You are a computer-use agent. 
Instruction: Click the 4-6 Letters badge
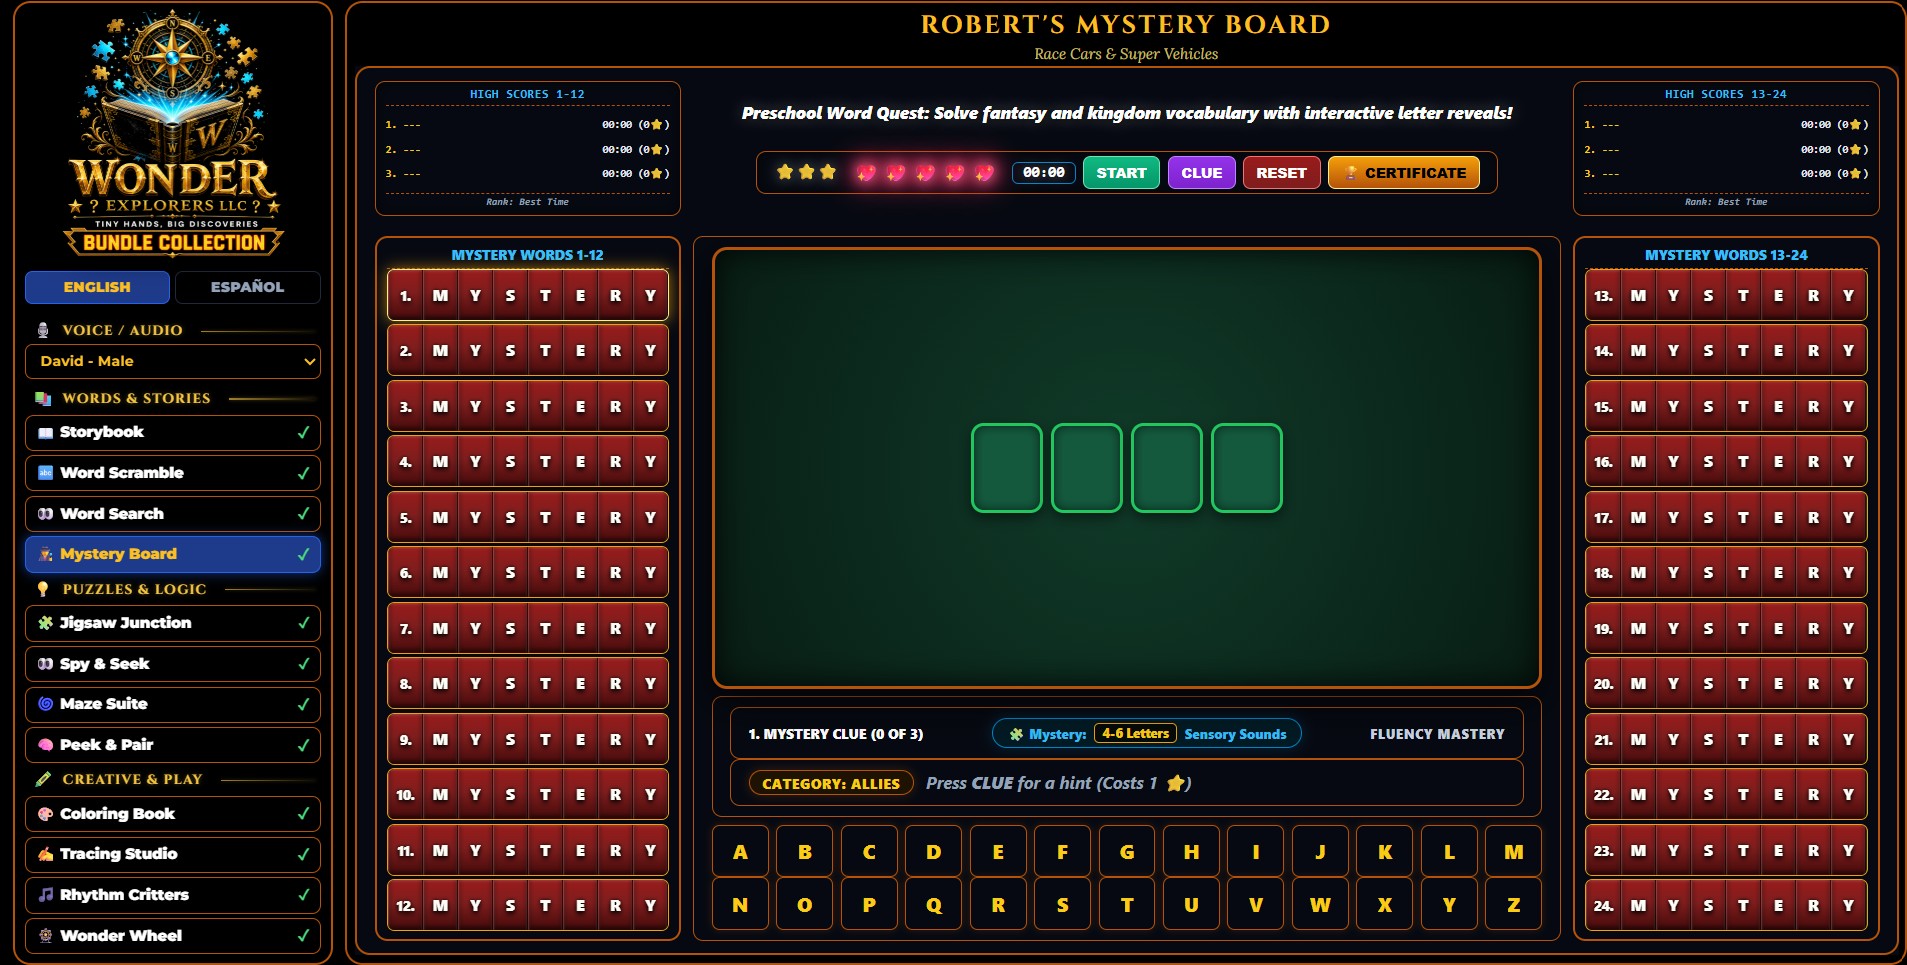(x=1135, y=734)
